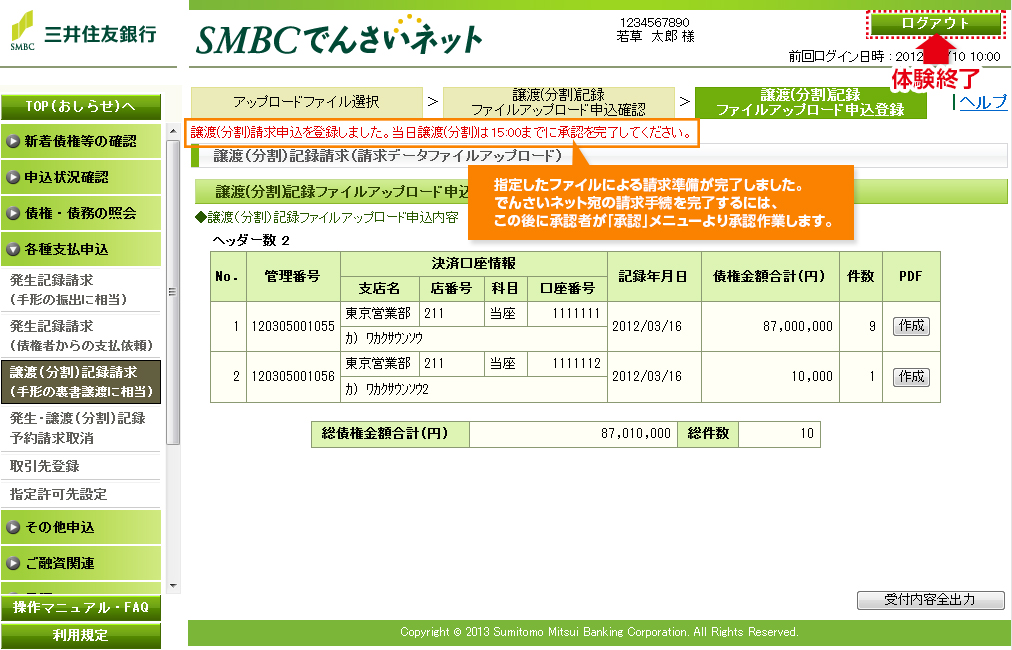Collapse 各種支払申込 menu section

[x=81, y=249]
